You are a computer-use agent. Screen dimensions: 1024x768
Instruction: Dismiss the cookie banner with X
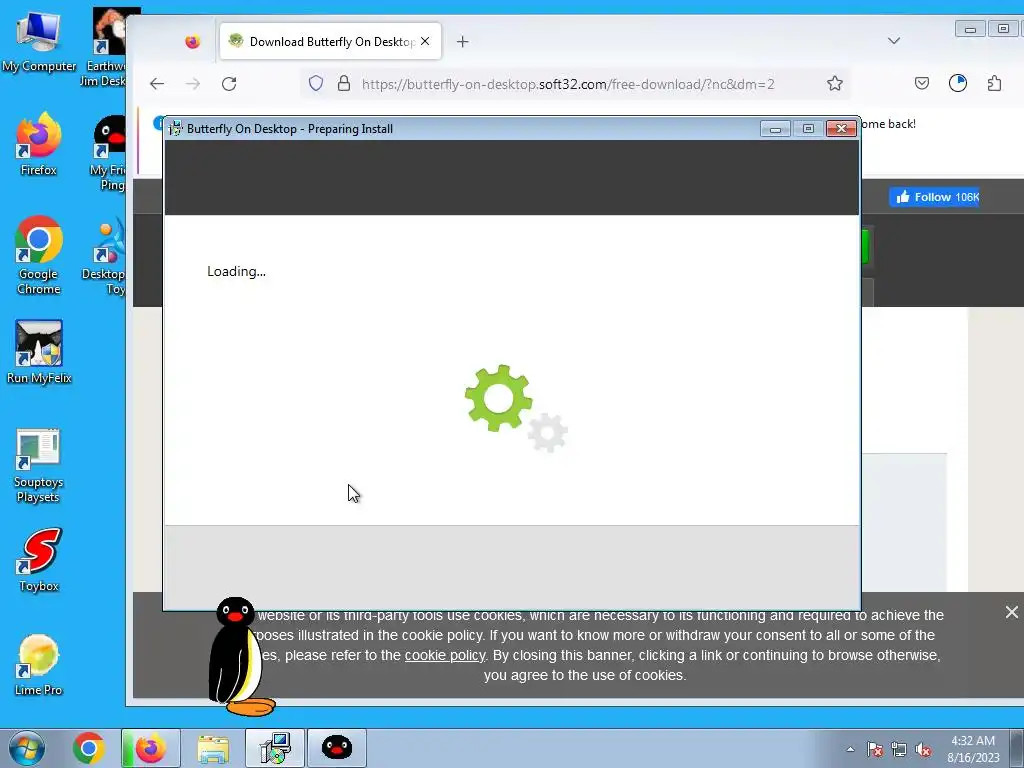(x=1012, y=612)
